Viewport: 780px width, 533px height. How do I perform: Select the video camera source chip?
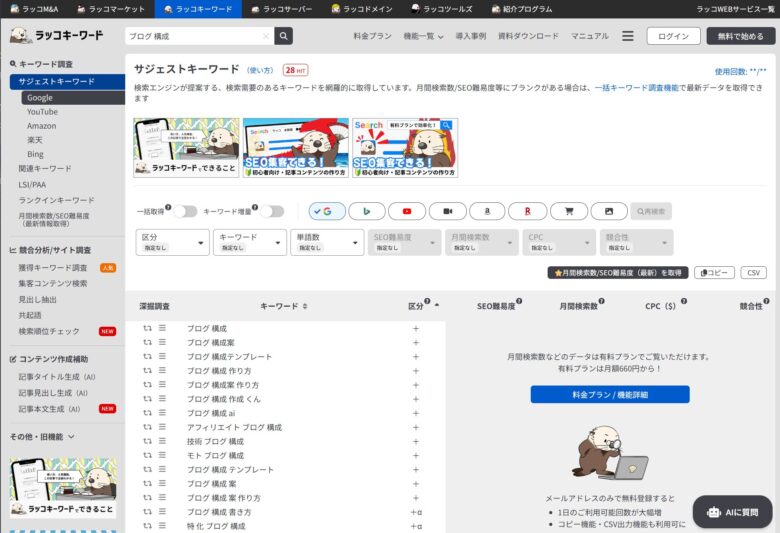[448, 212]
